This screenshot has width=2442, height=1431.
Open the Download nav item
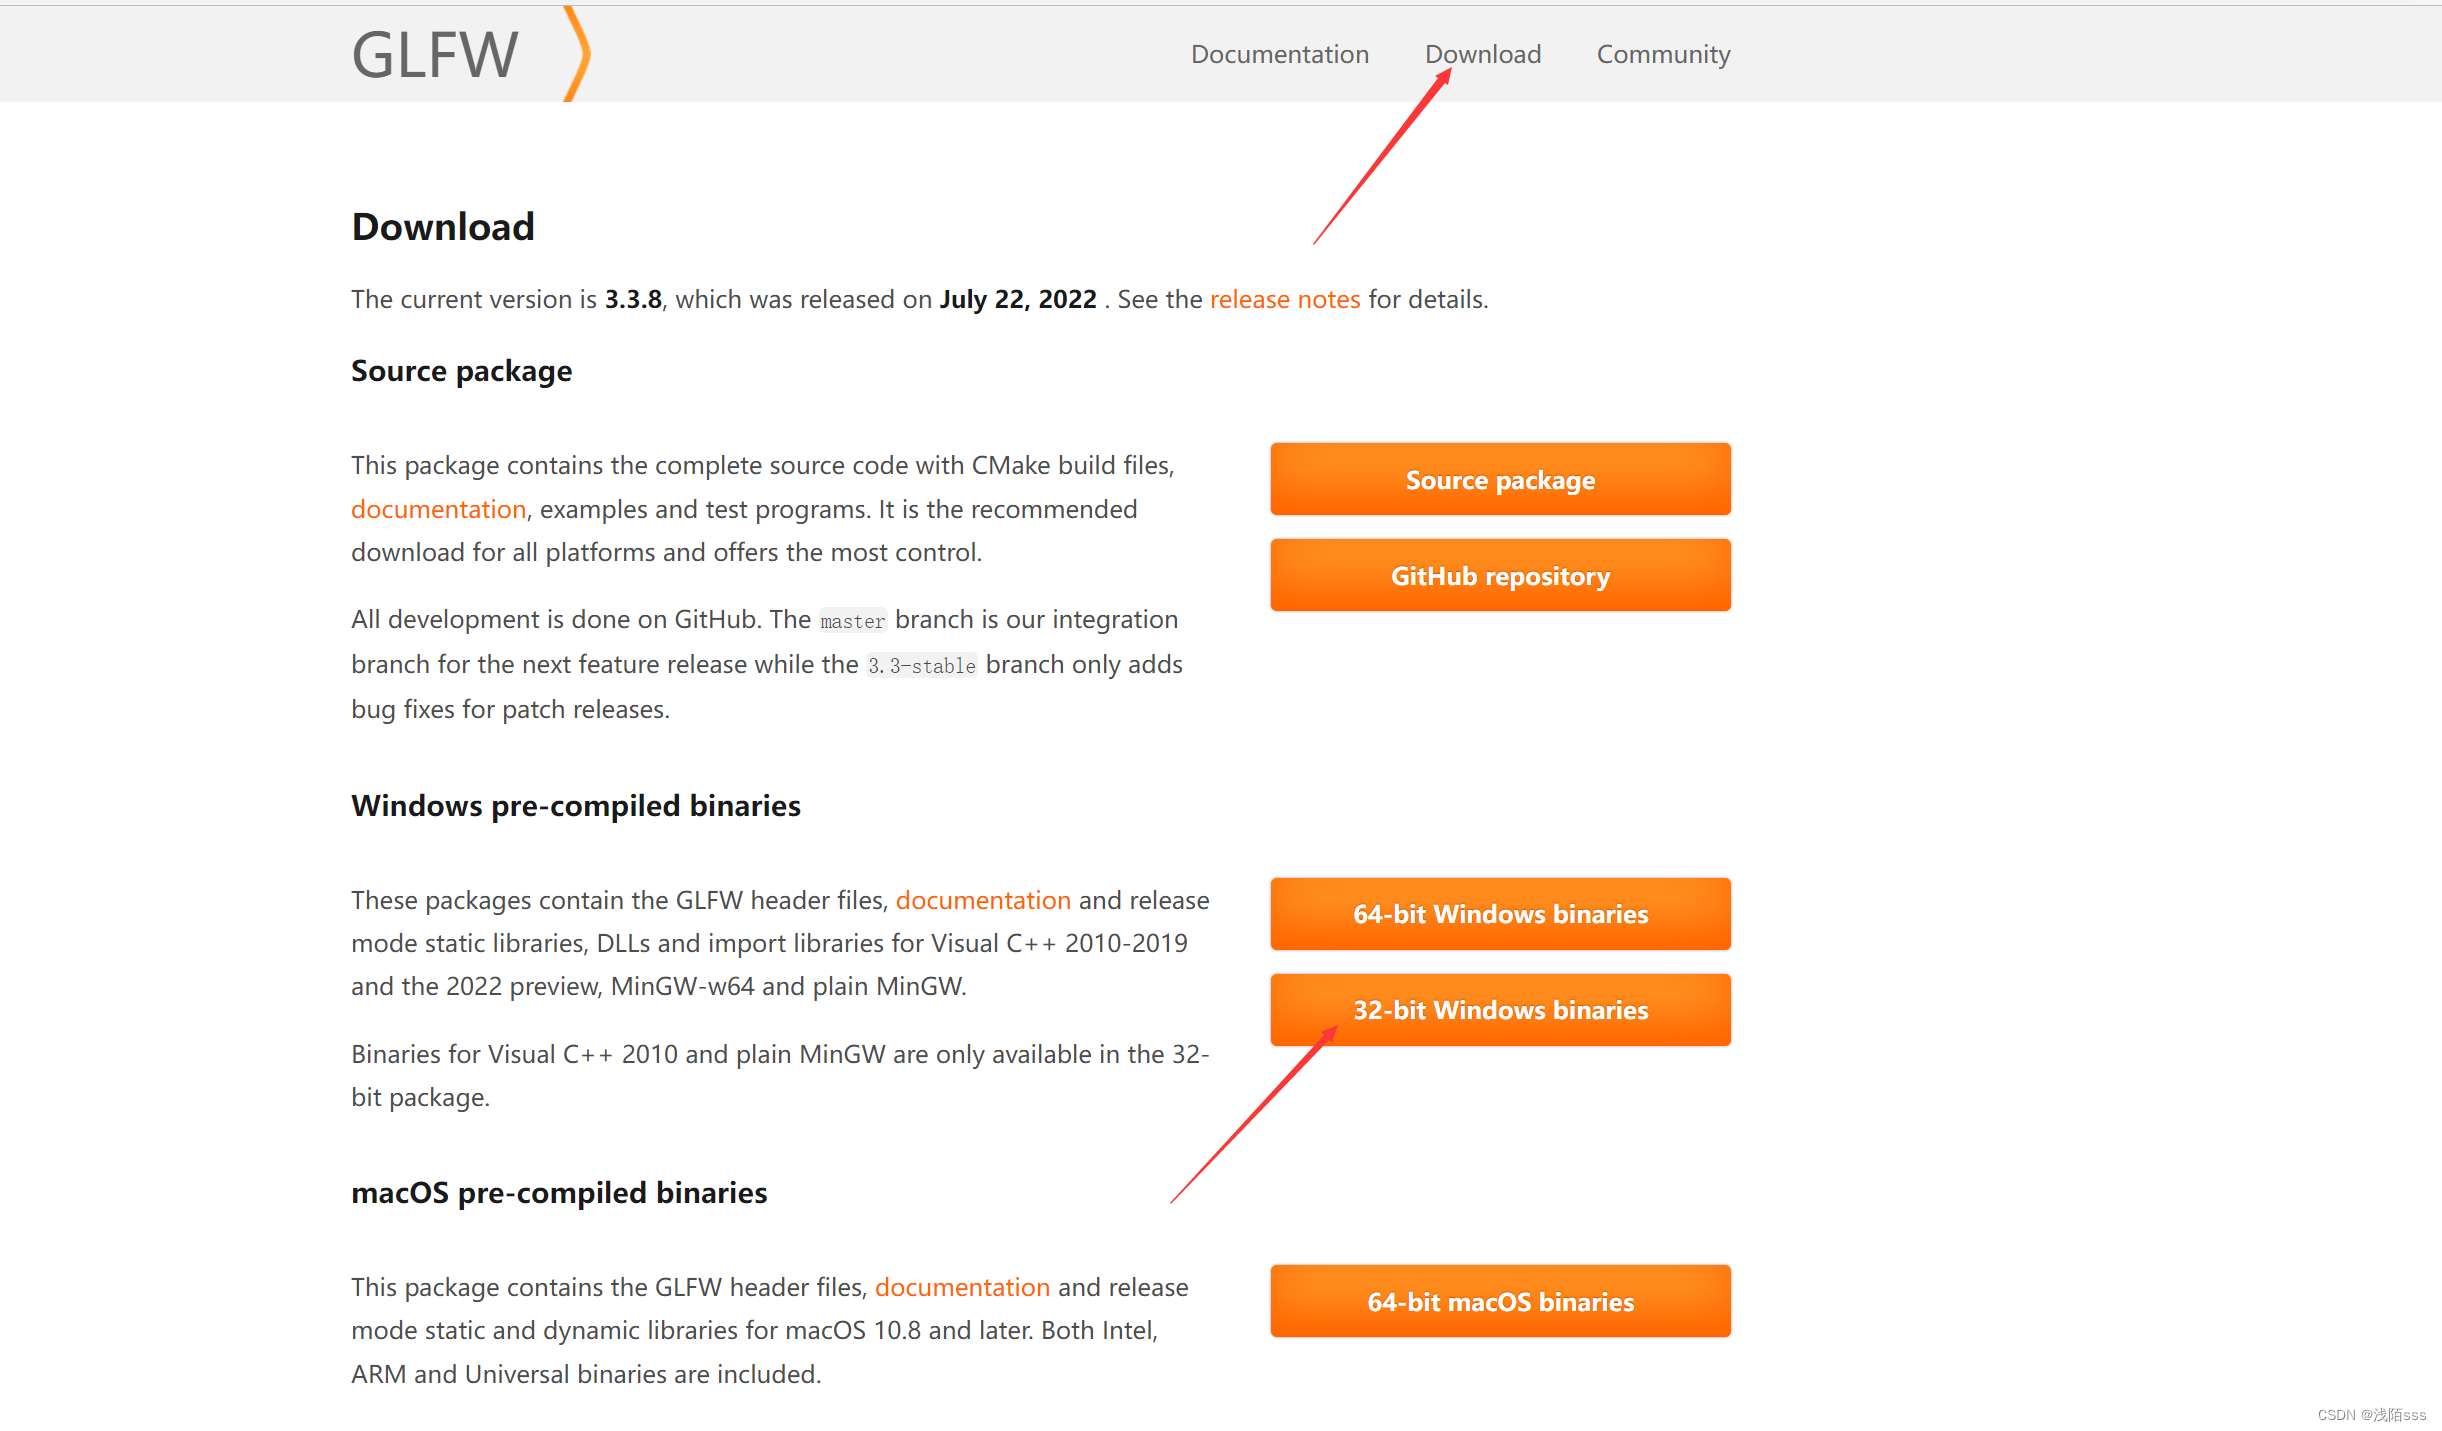click(1482, 54)
